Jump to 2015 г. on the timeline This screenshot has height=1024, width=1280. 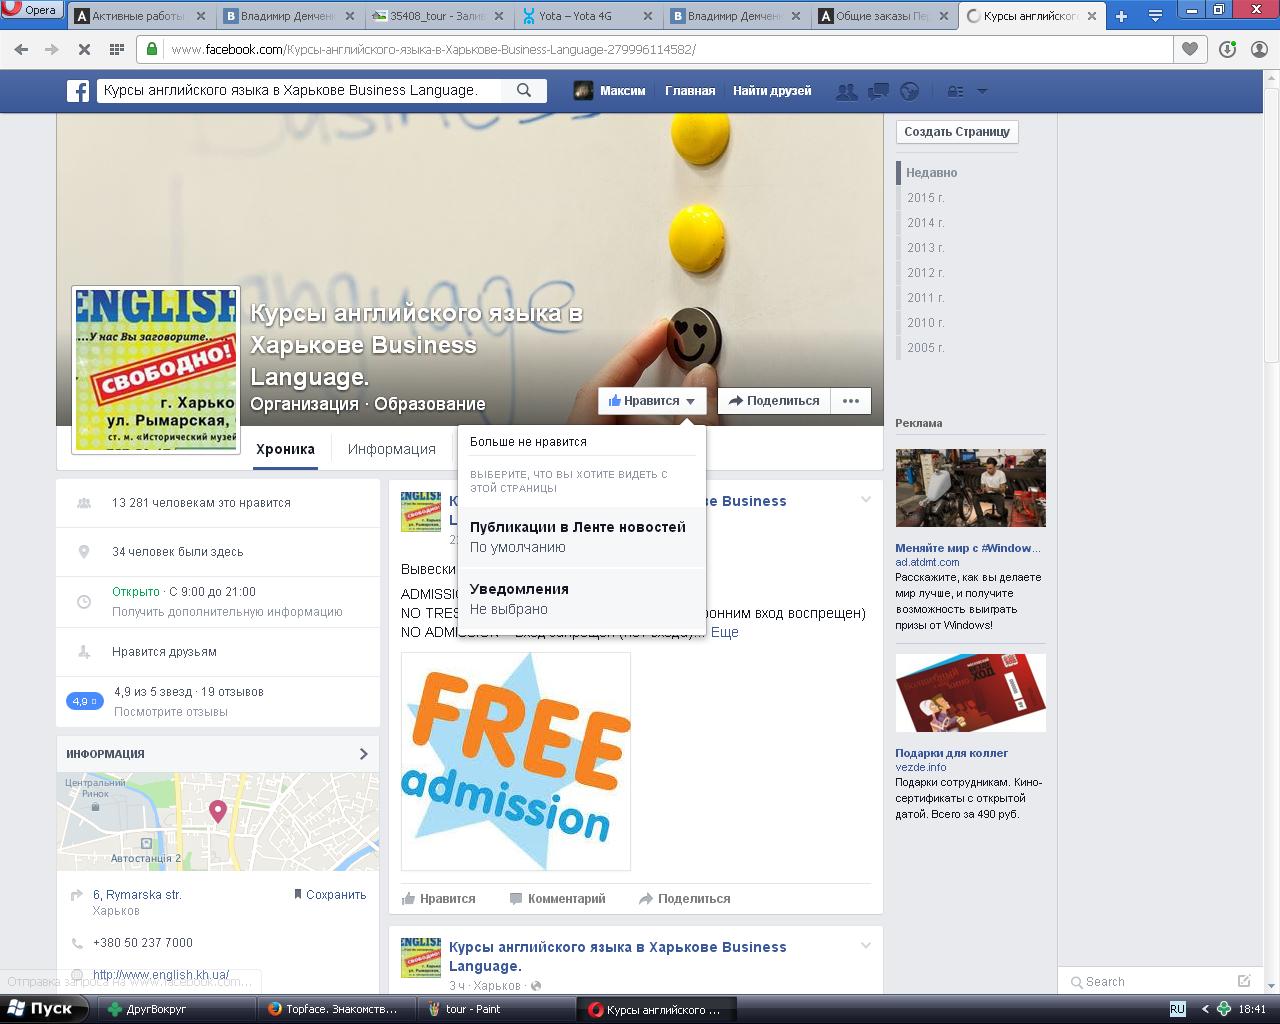pos(926,198)
